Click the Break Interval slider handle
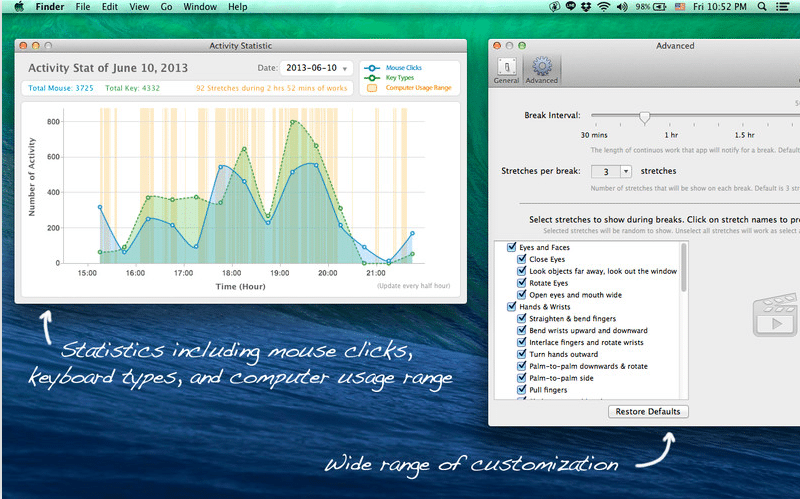 pyautogui.click(x=644, y=117)
